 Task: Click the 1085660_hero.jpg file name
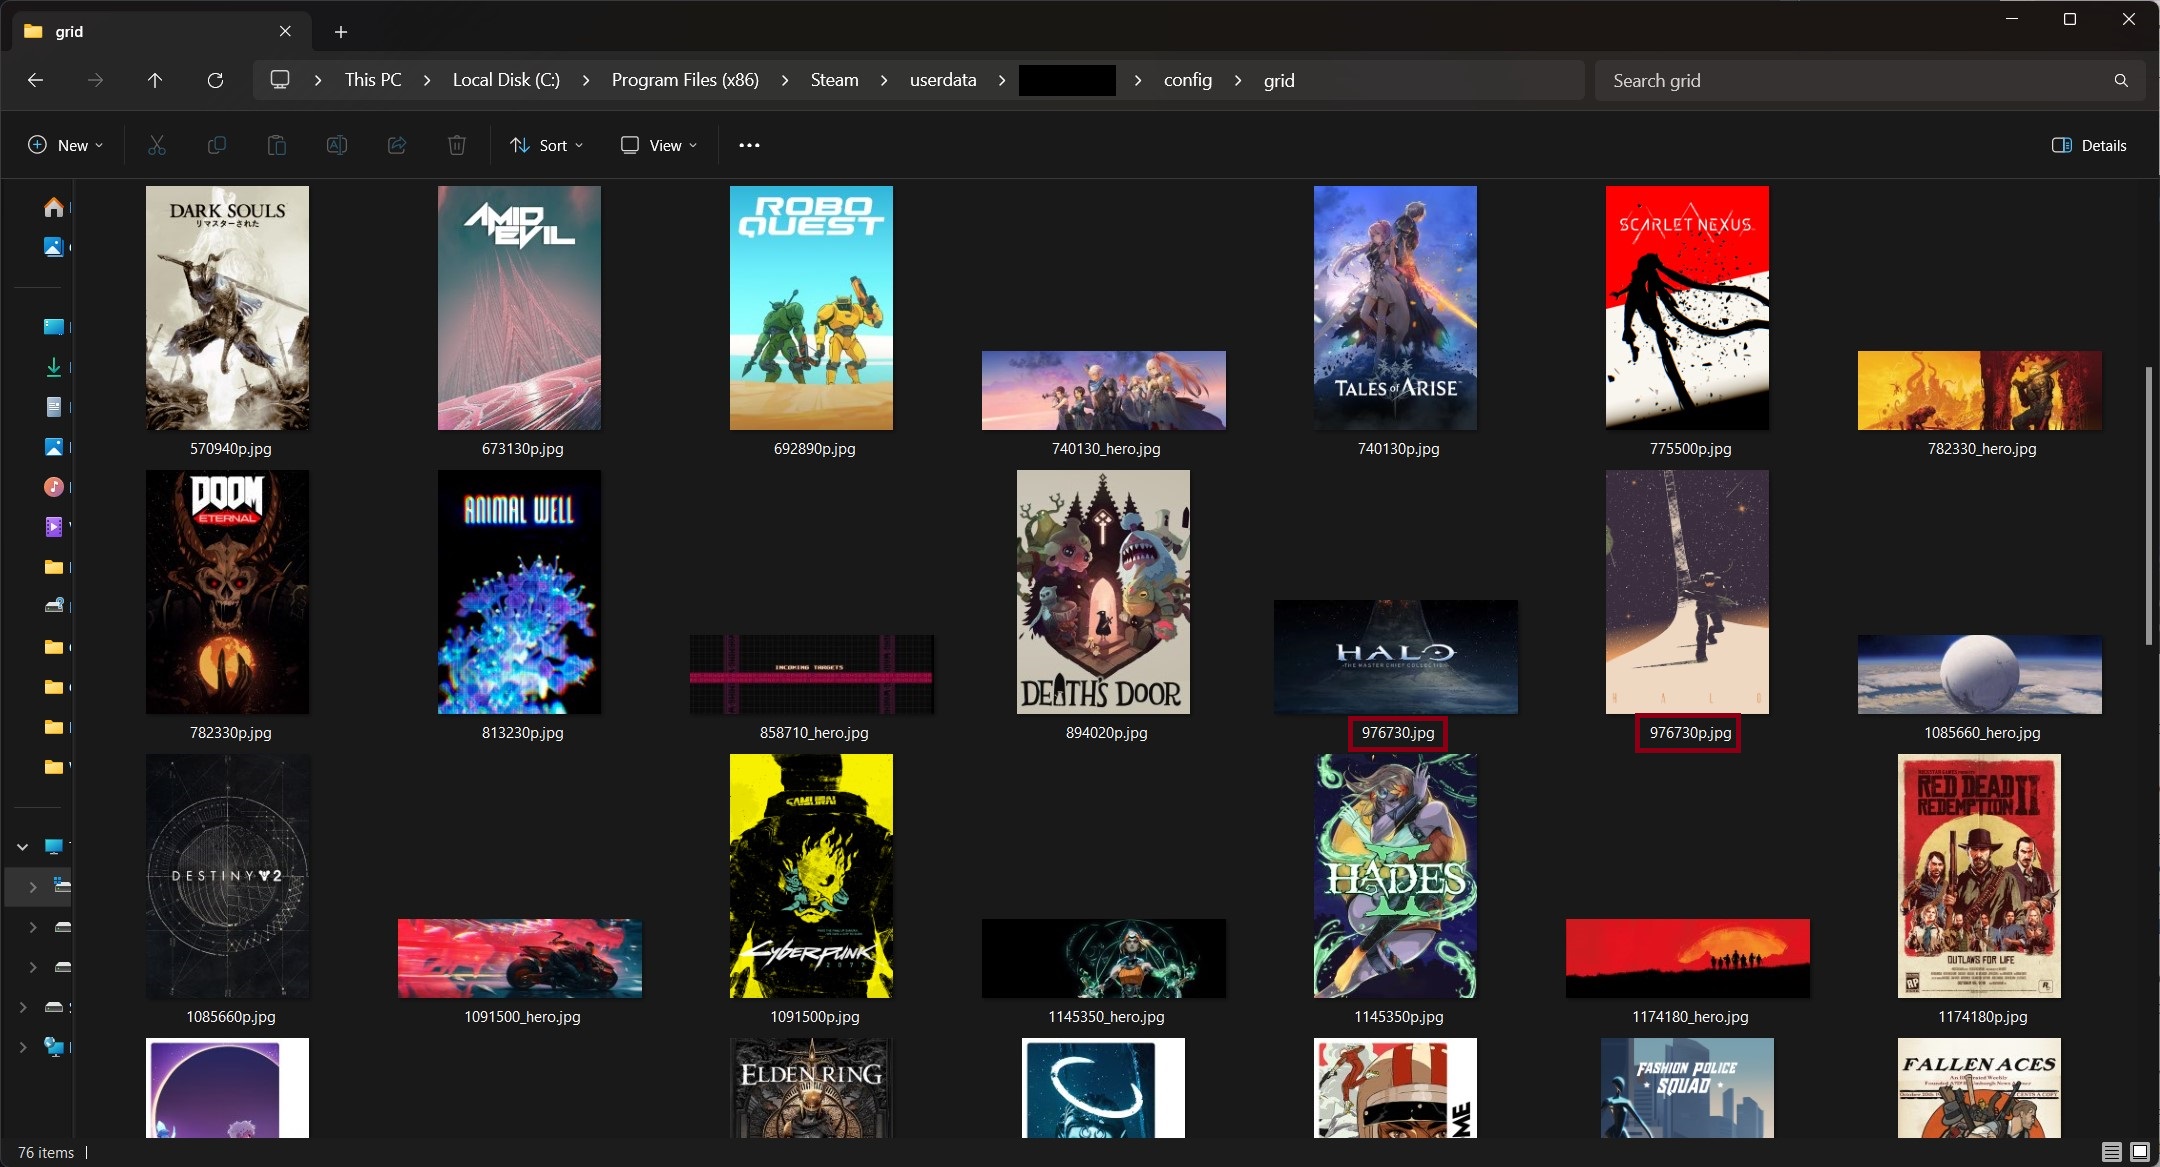click(1982, 733)
